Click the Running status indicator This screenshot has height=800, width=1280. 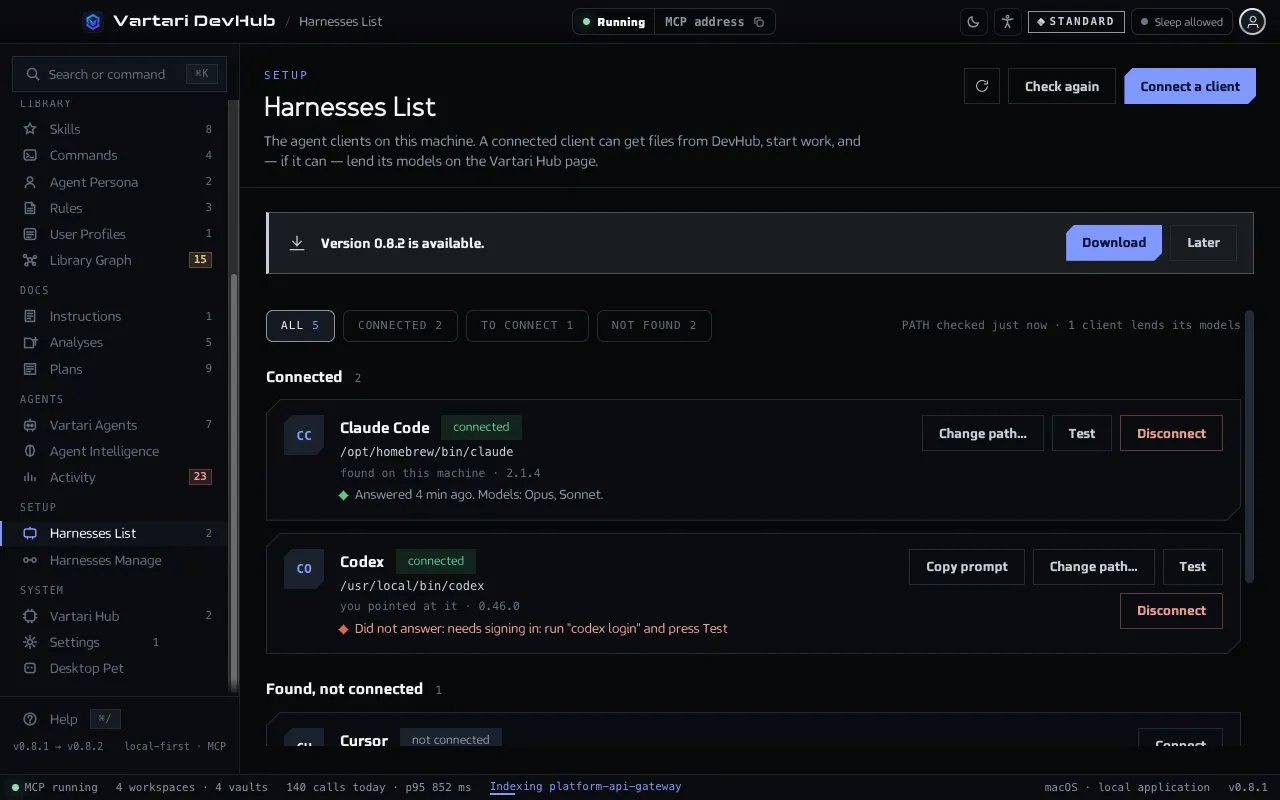click(614, 22)
